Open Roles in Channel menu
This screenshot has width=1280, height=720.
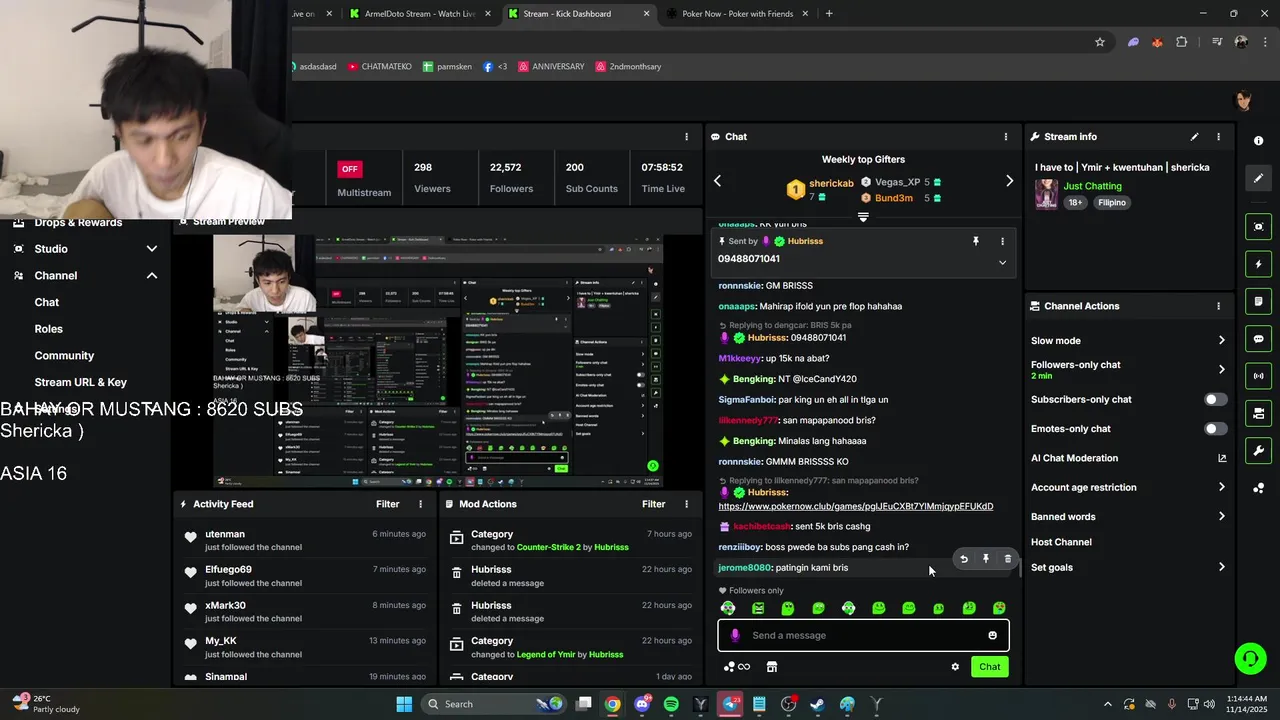click(49, 329)
